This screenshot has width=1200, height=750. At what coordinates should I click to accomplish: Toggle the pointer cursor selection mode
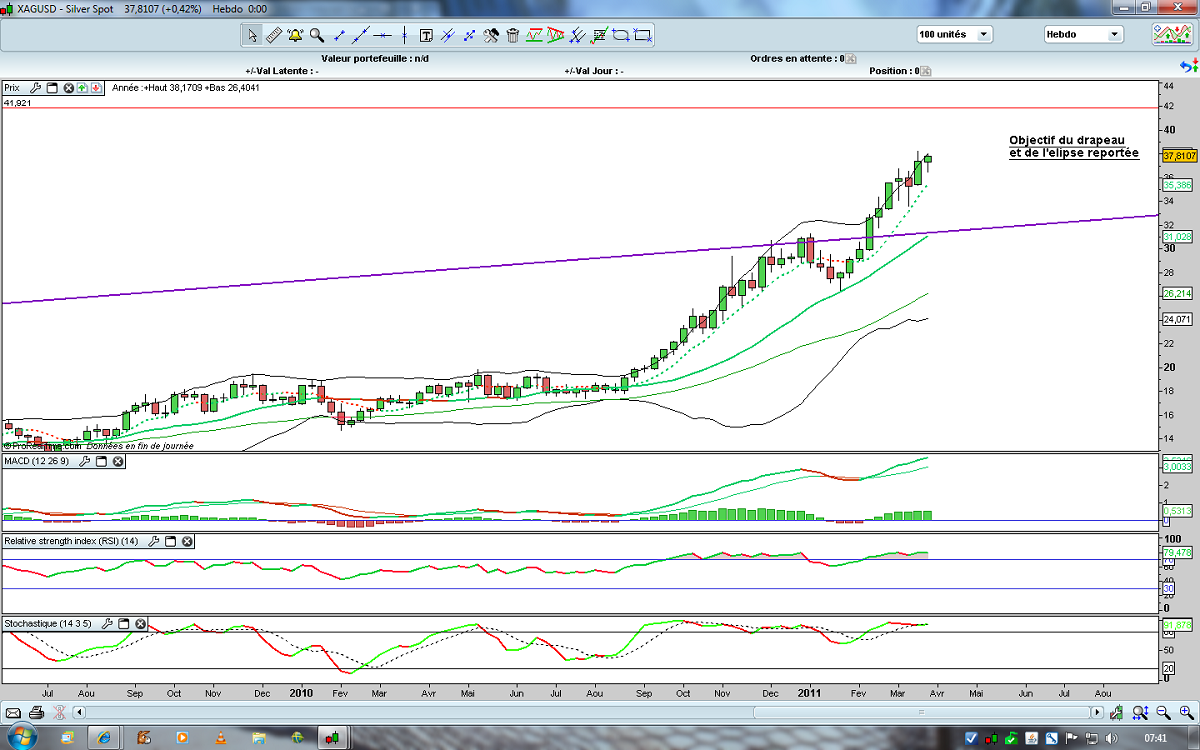pos(252,35)
